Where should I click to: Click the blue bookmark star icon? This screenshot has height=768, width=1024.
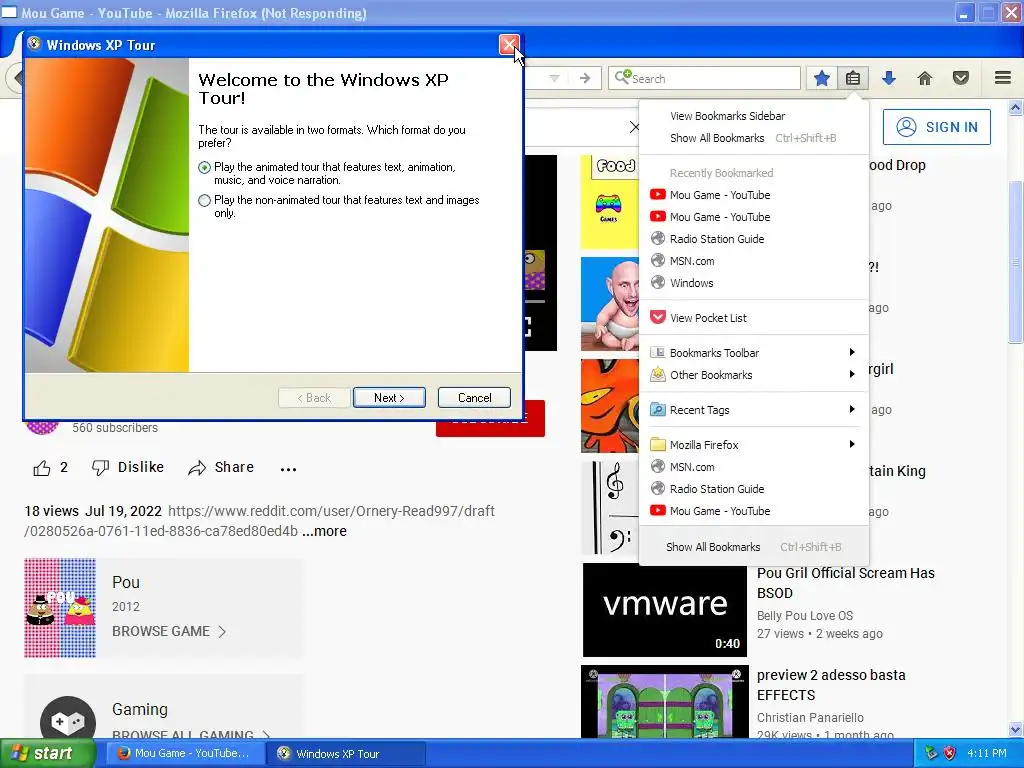pos(822,78)
